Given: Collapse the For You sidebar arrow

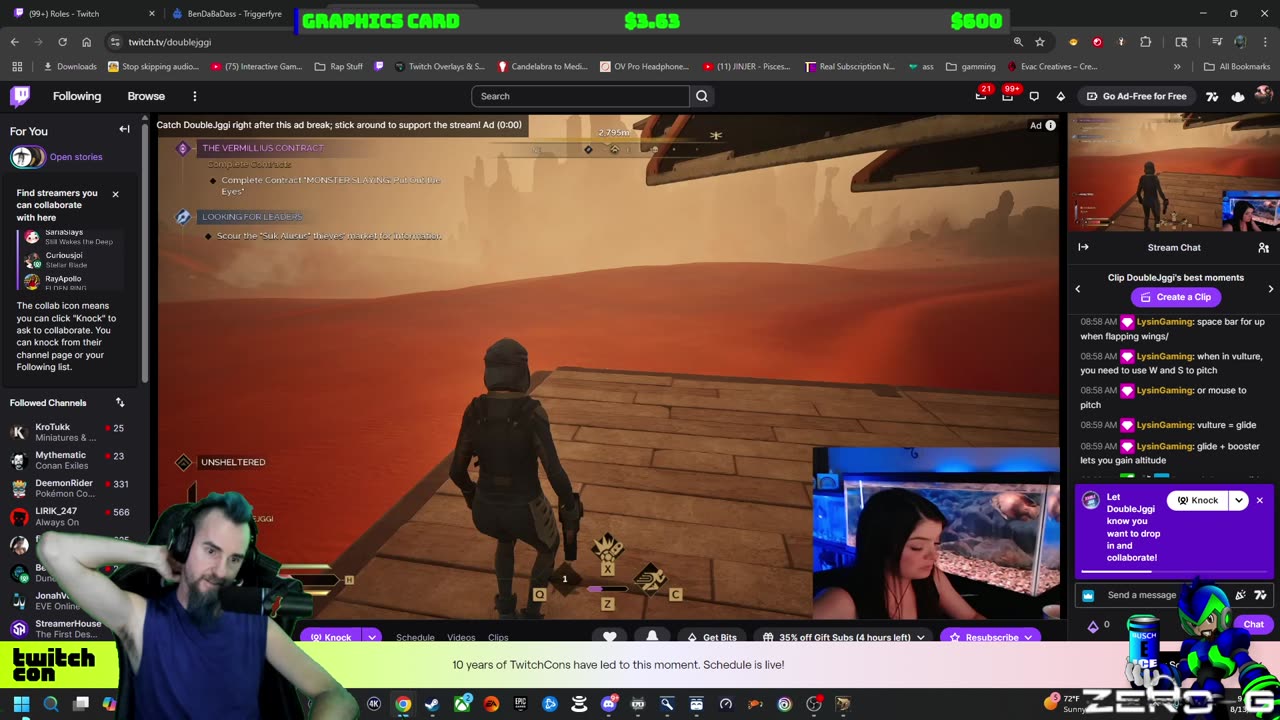Looking at the screenshot, I should [124, 129].
